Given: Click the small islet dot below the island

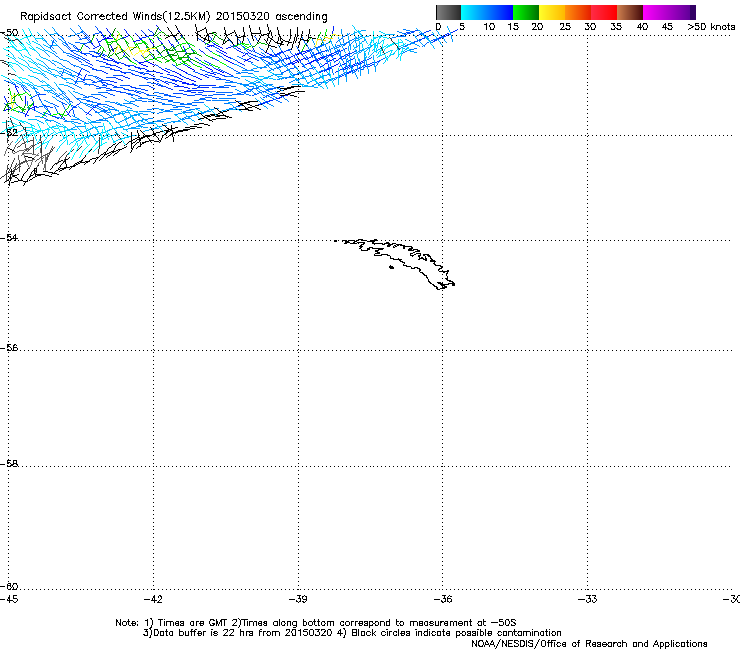Looking at the screenshot, I should (391, 267).
